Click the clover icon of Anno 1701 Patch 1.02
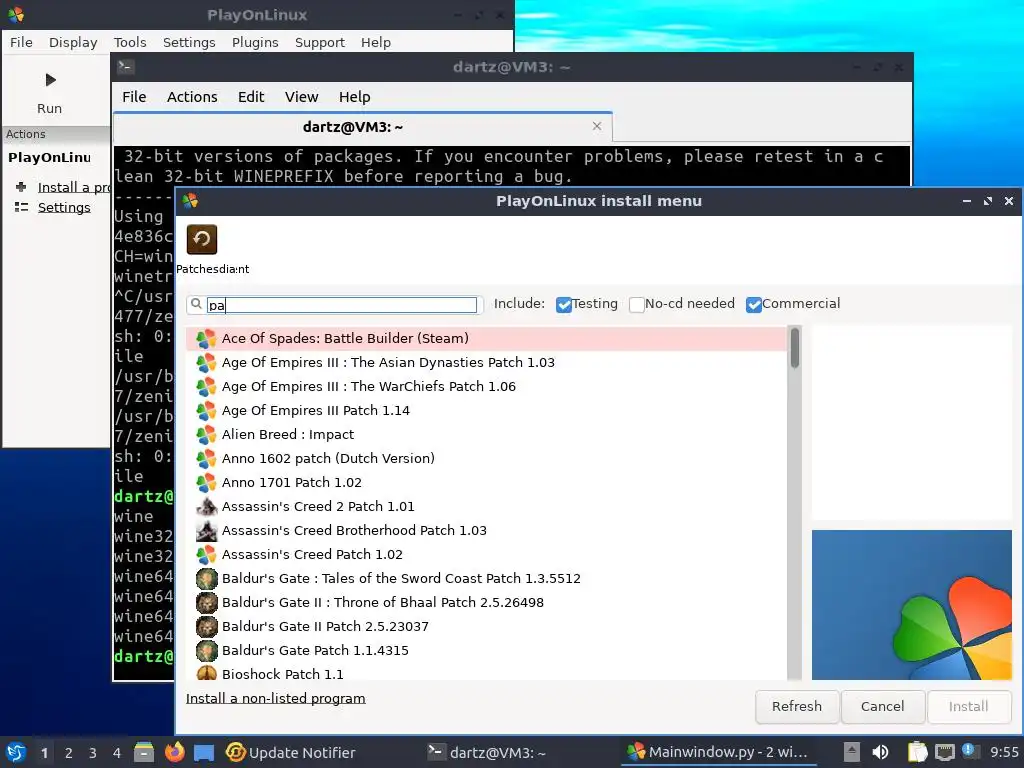The image size is (1024, 768). tap(206, 483)
